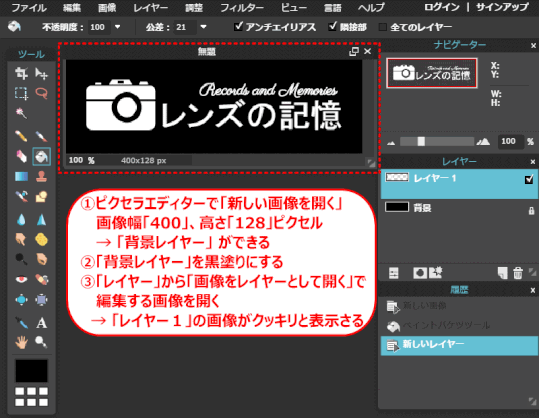Viewport: 539px width, 418px height.
Task: Click the navigator zoom slider handle
Action: click(x=421, y=141)
